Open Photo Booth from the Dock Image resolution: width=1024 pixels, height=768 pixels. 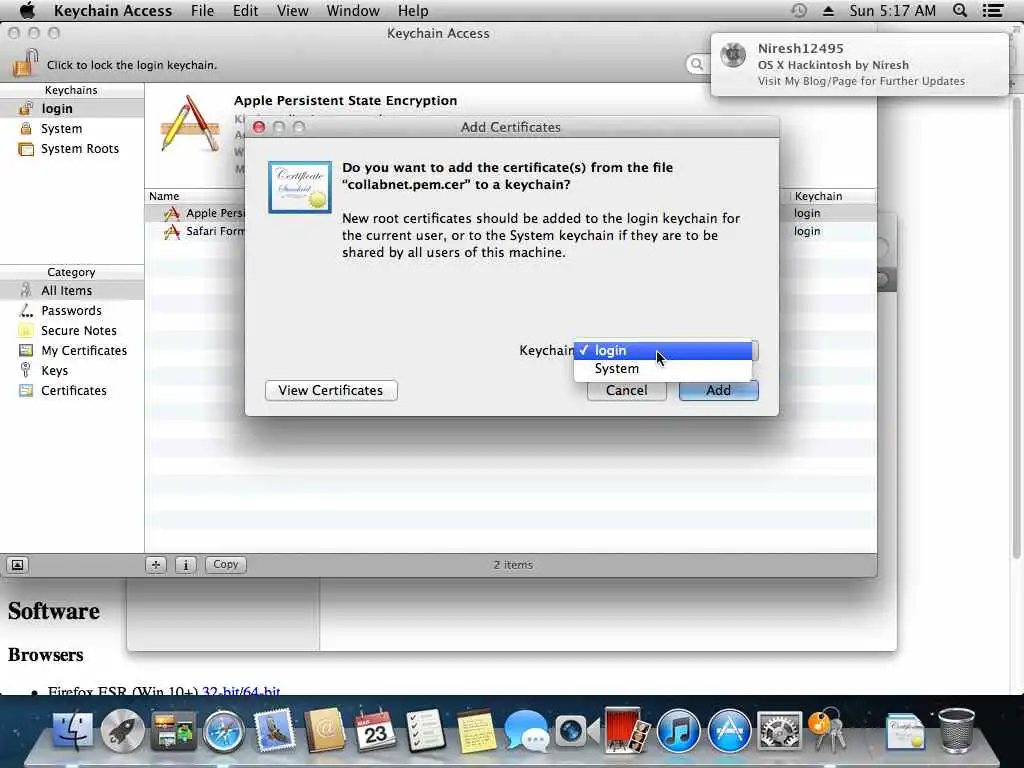pyautogui.click(x=627, y=730)
